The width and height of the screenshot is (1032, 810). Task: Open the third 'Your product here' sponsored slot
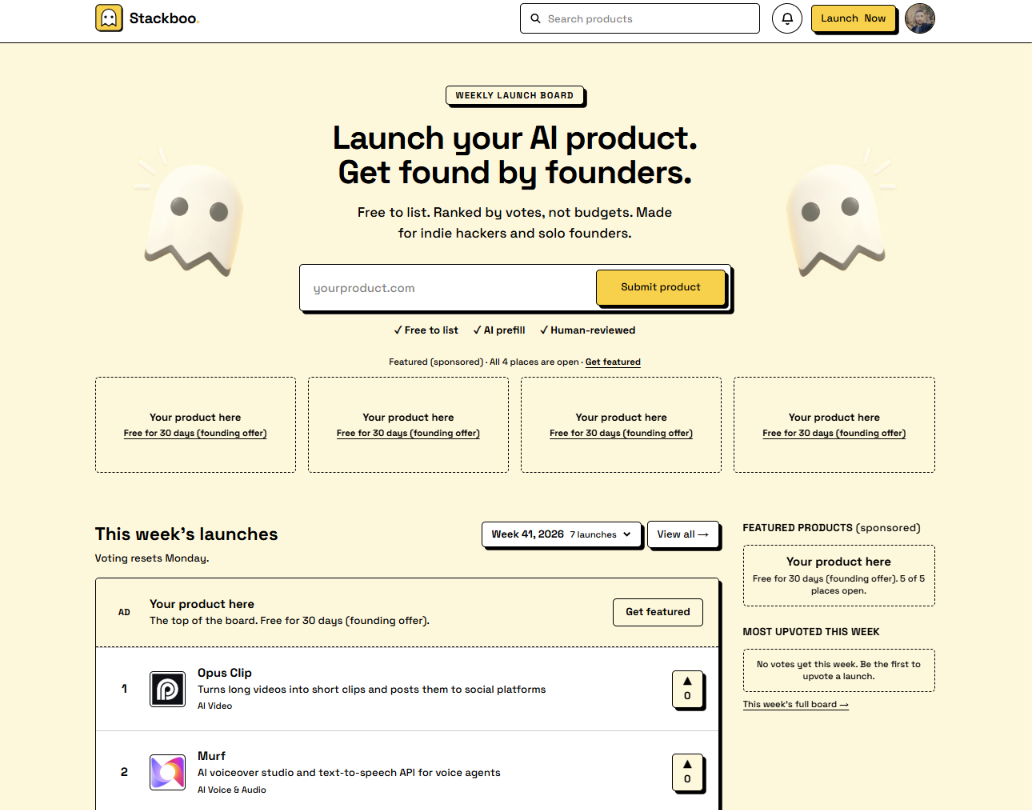tap(621, 425)
